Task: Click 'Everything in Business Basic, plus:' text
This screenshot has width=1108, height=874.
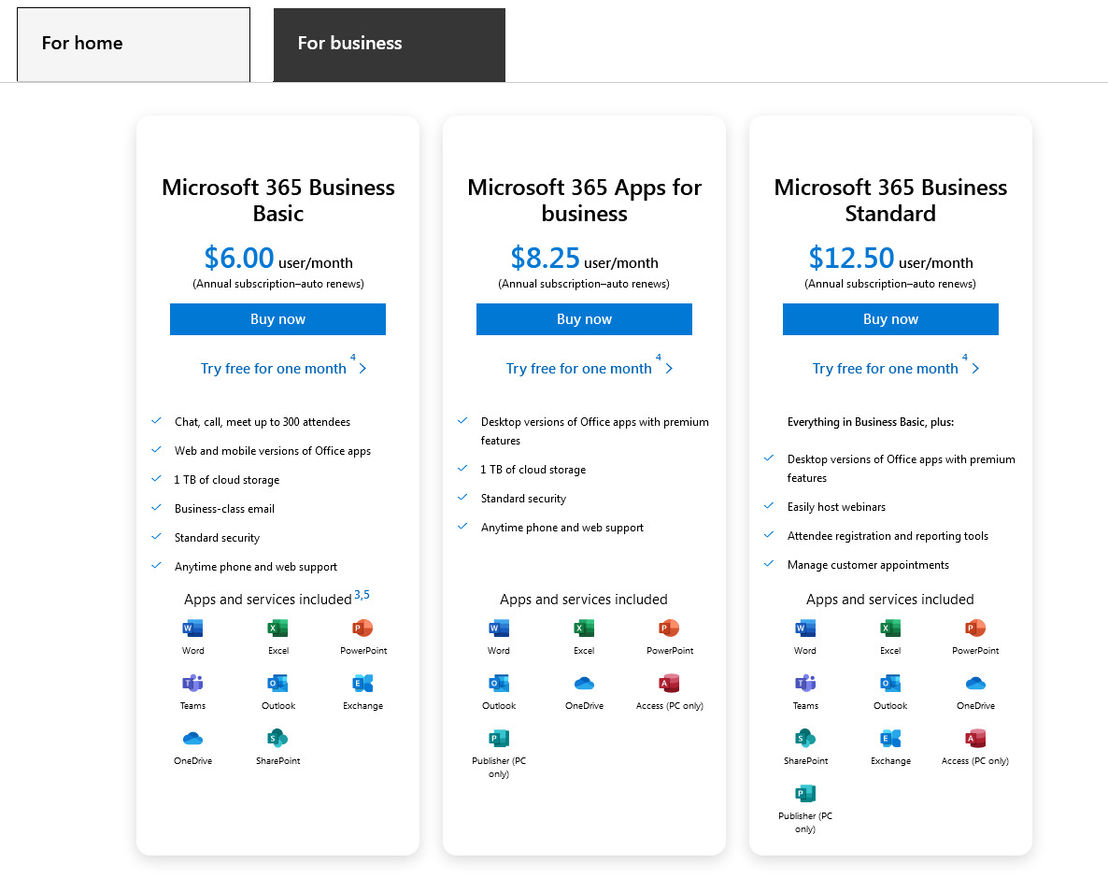Action: point(871,422)
